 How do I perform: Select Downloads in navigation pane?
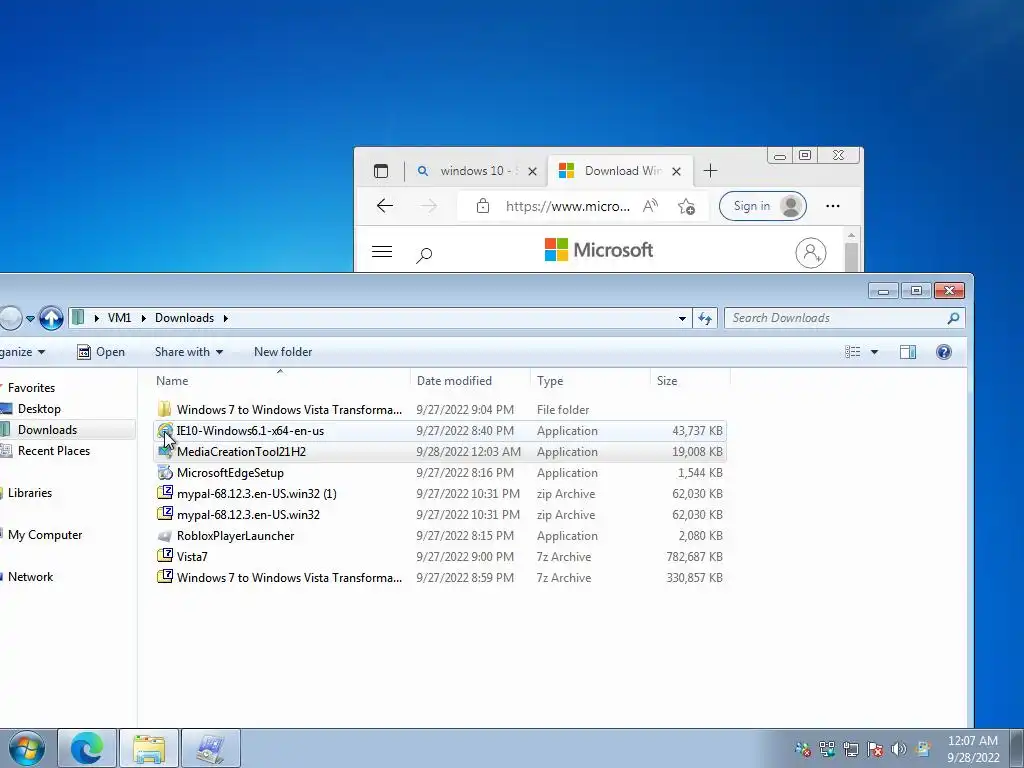47,430
